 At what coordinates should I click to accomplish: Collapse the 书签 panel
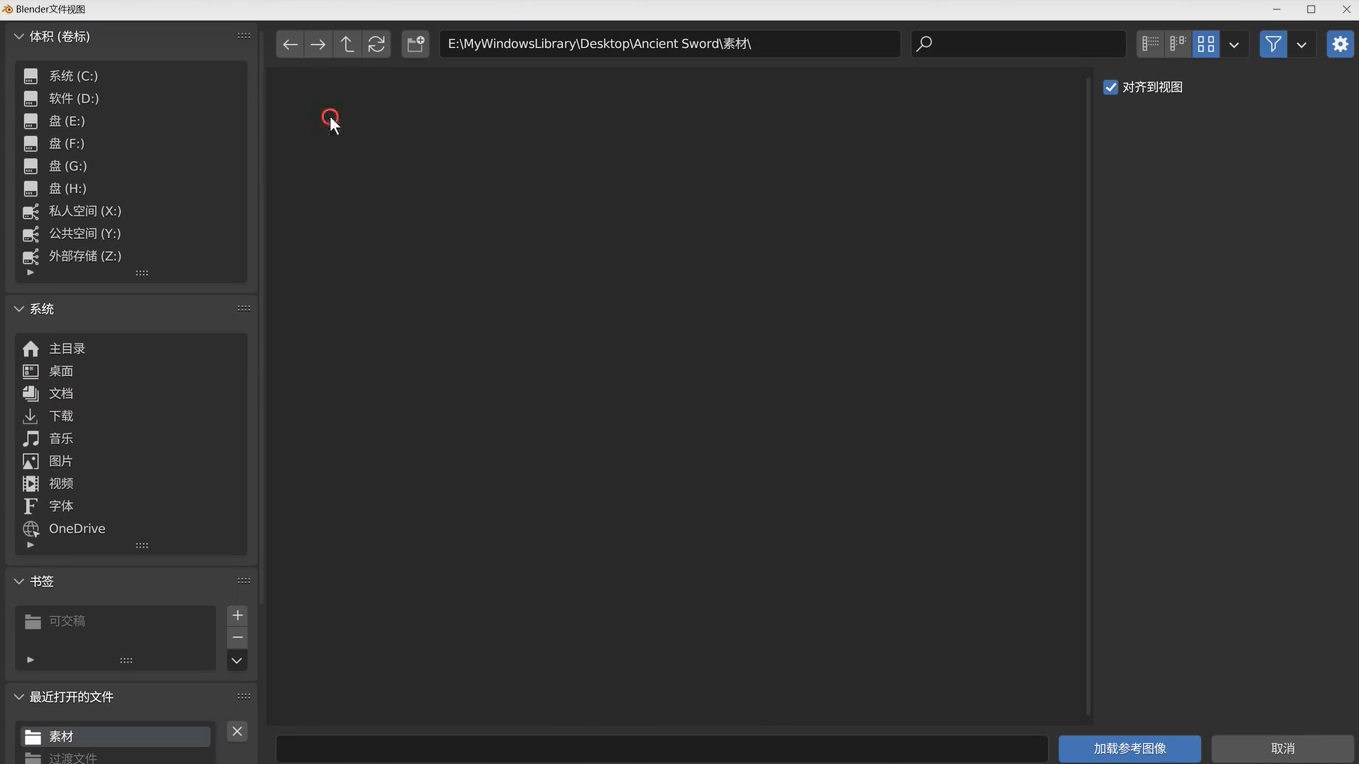coord(19,581)
